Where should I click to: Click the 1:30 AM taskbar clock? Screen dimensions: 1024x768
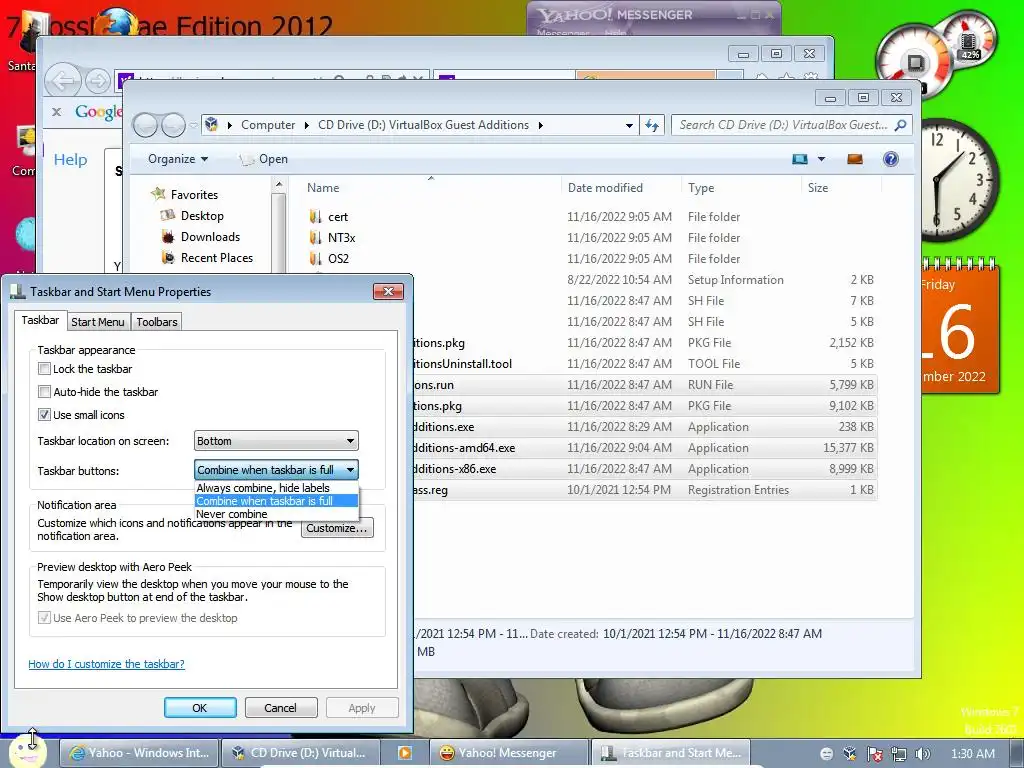[973, 754]
